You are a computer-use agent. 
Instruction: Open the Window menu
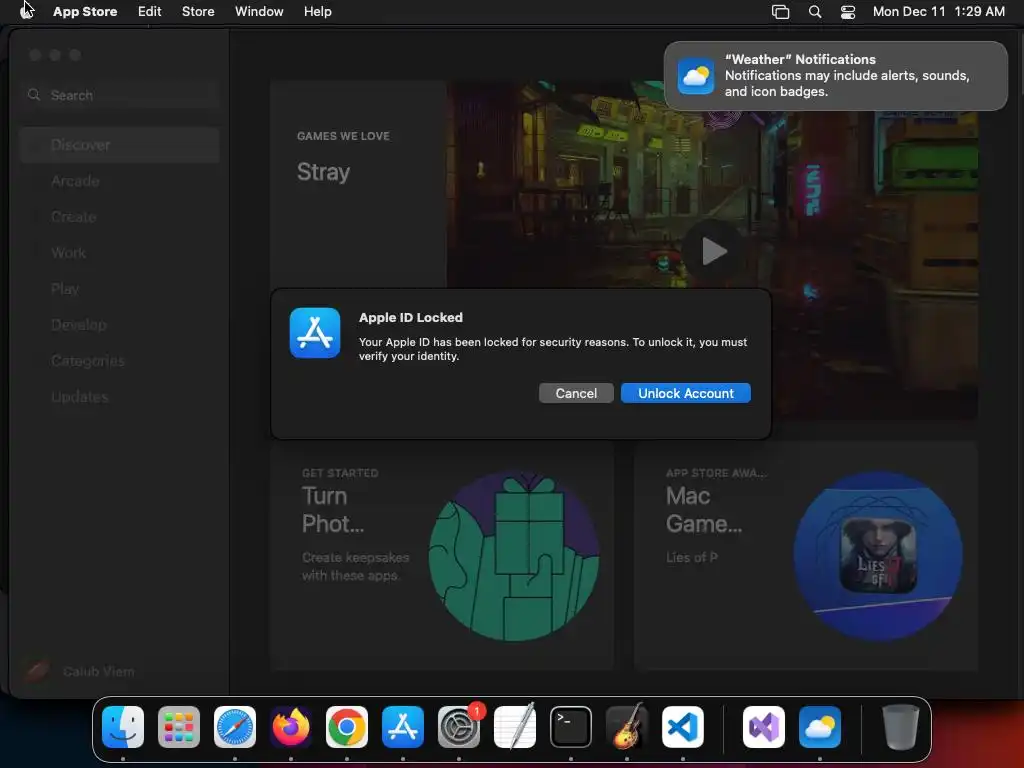(x=259, y=11)
